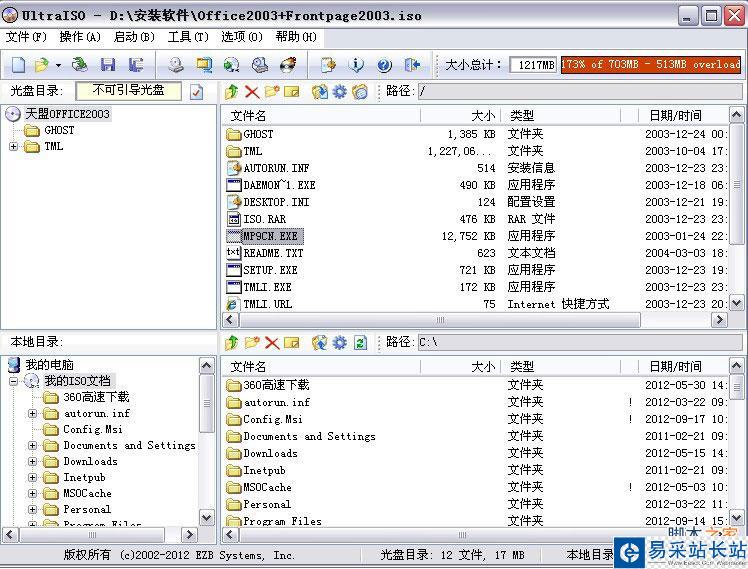The width and height of the screenshot is (748, 569).
Task: Click the local path field showing C:\
Action: coord(580,342)
